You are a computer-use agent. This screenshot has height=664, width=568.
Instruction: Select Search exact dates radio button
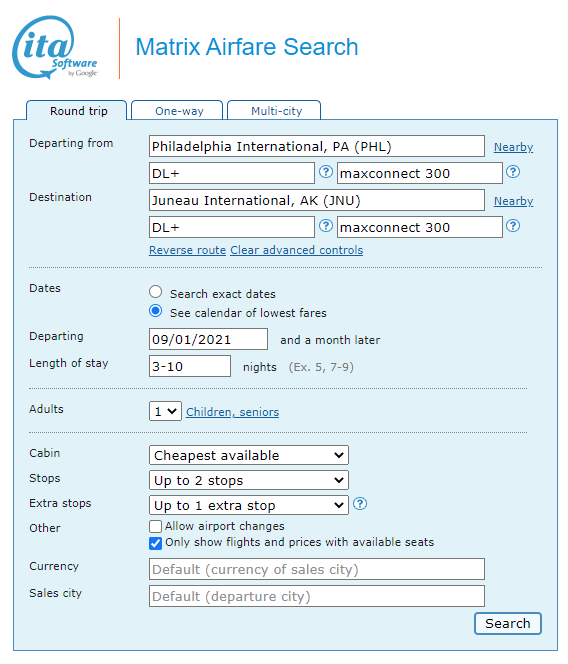(155, 292)
